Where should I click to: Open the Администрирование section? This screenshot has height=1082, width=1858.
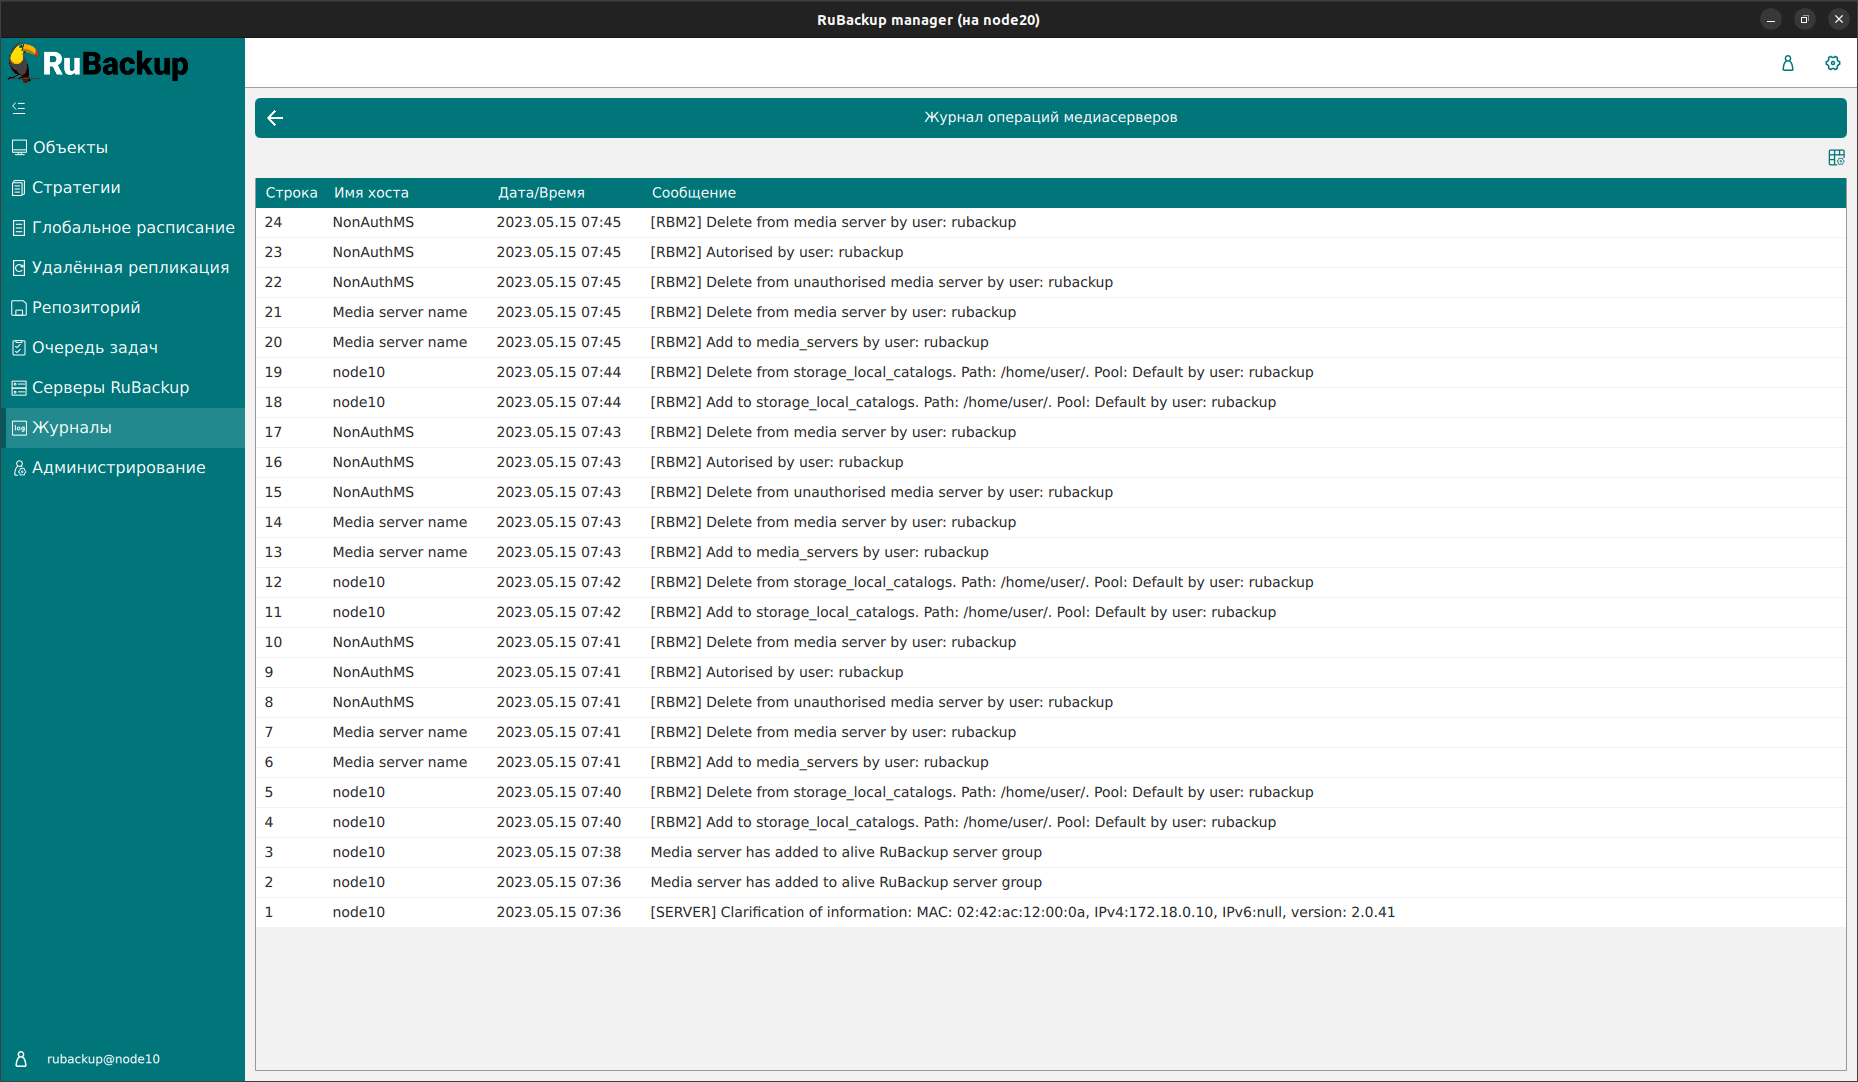(118, 467)
